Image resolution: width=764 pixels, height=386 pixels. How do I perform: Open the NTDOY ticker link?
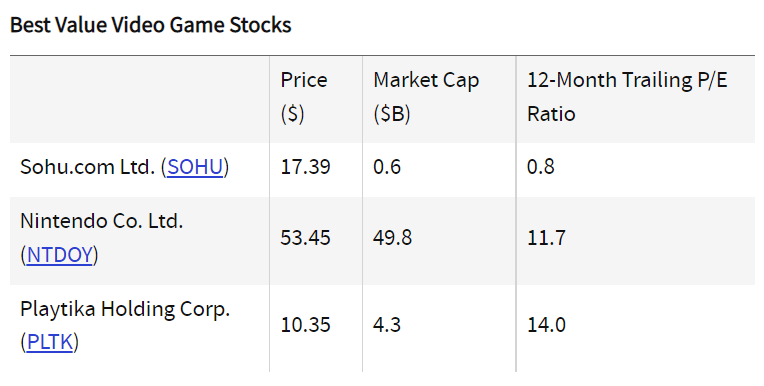pos(59,255)
